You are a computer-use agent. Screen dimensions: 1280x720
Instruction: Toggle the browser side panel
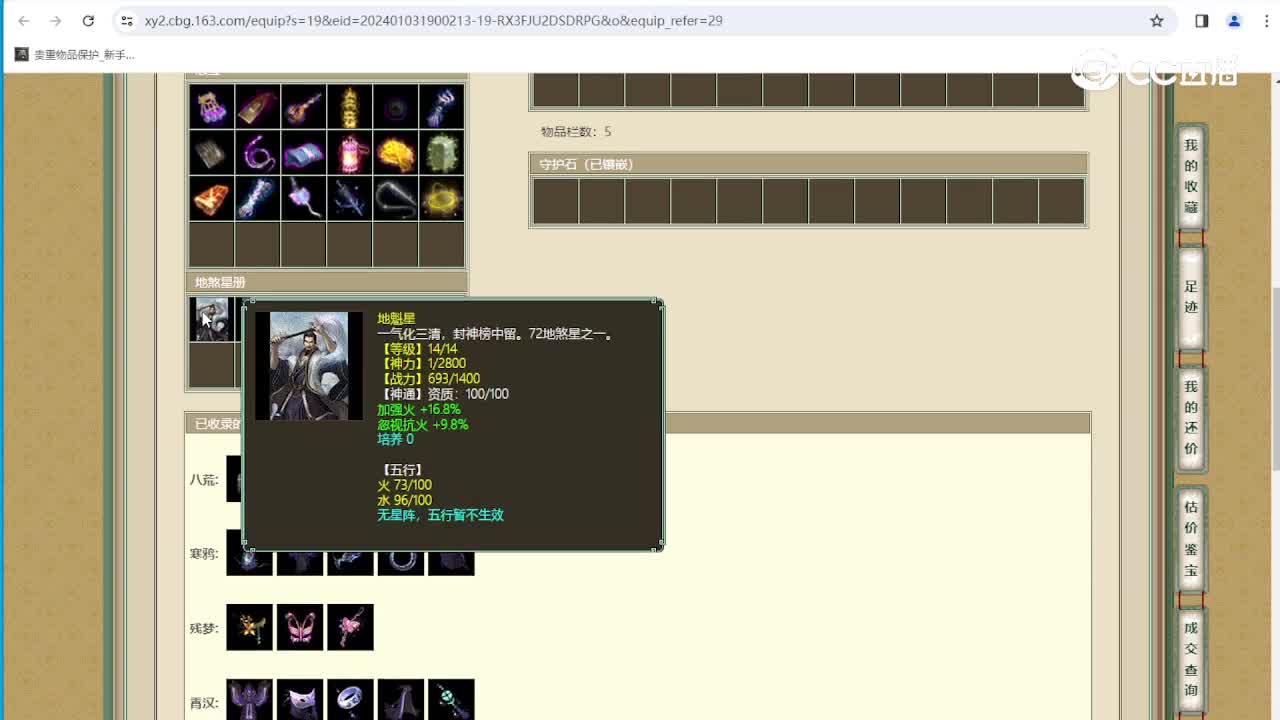[1202, 20]
